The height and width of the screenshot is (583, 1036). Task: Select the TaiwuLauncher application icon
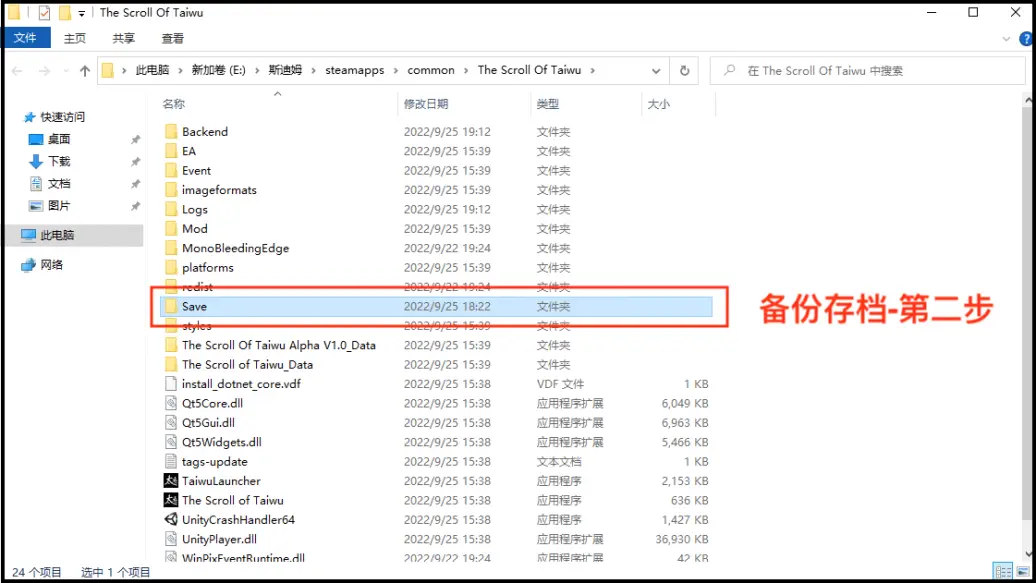(171, 481)
